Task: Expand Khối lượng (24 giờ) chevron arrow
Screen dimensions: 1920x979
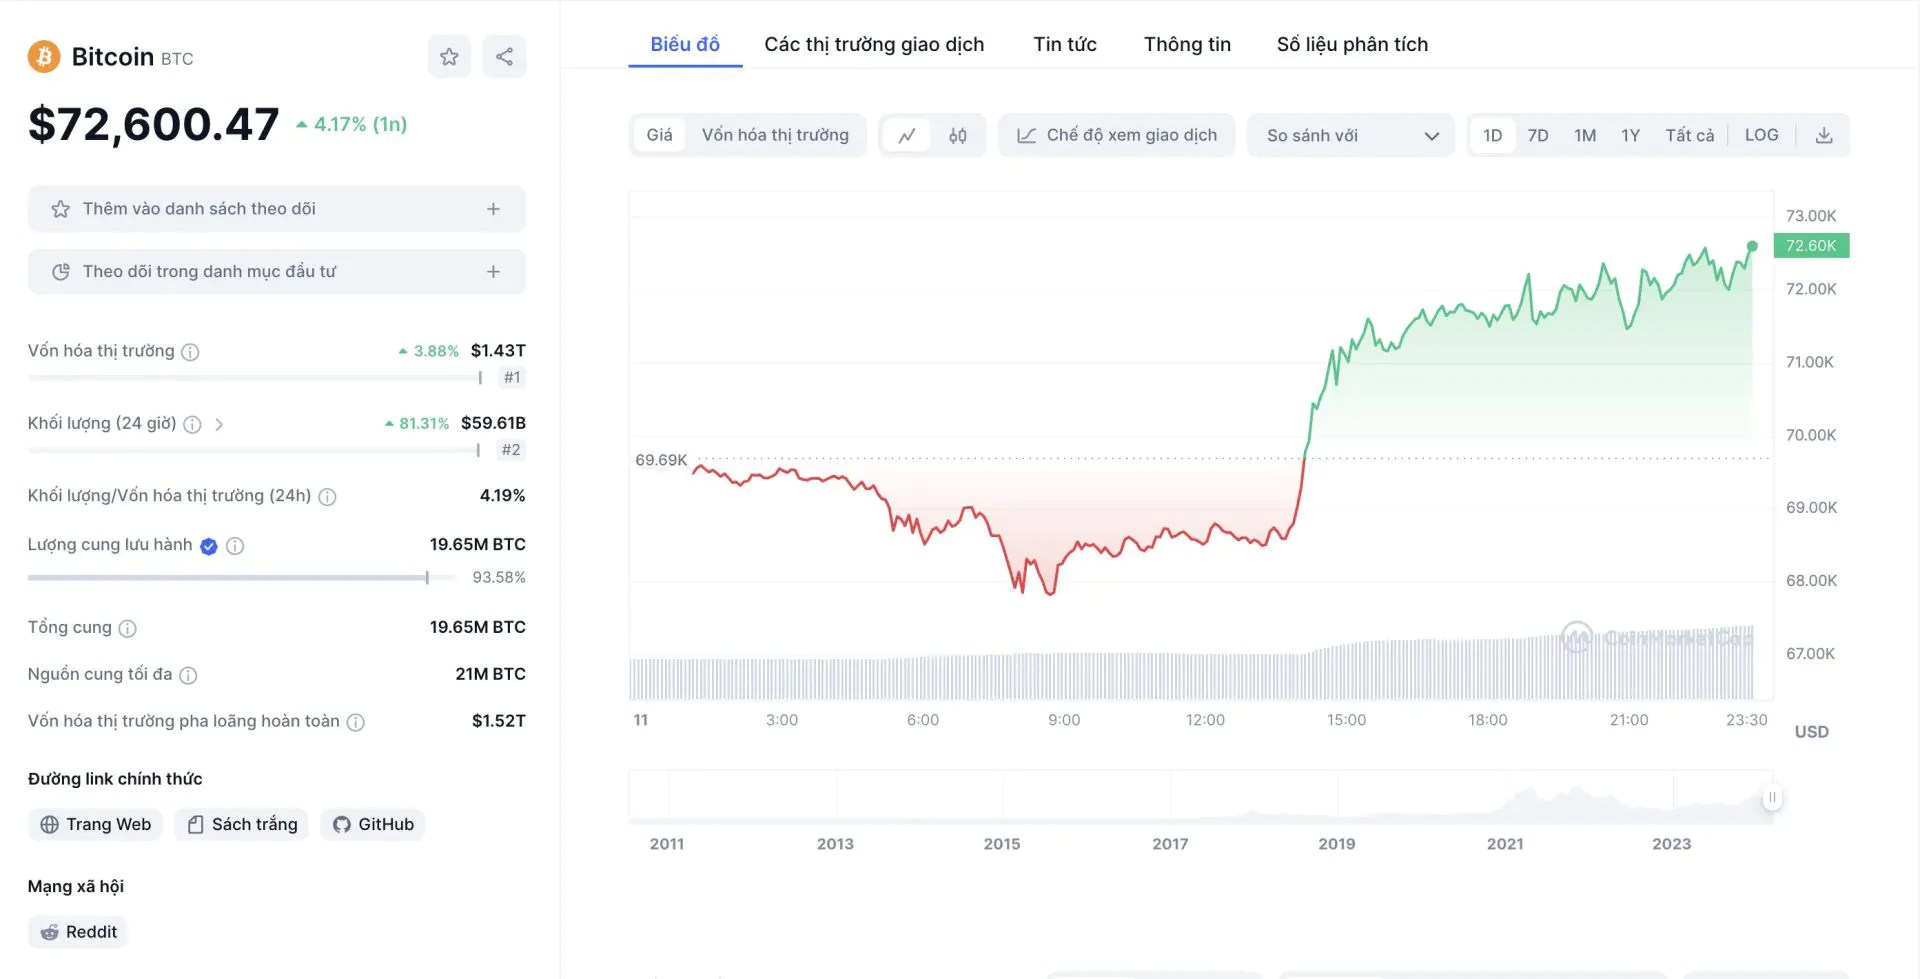Action: (x=219, y=424)
